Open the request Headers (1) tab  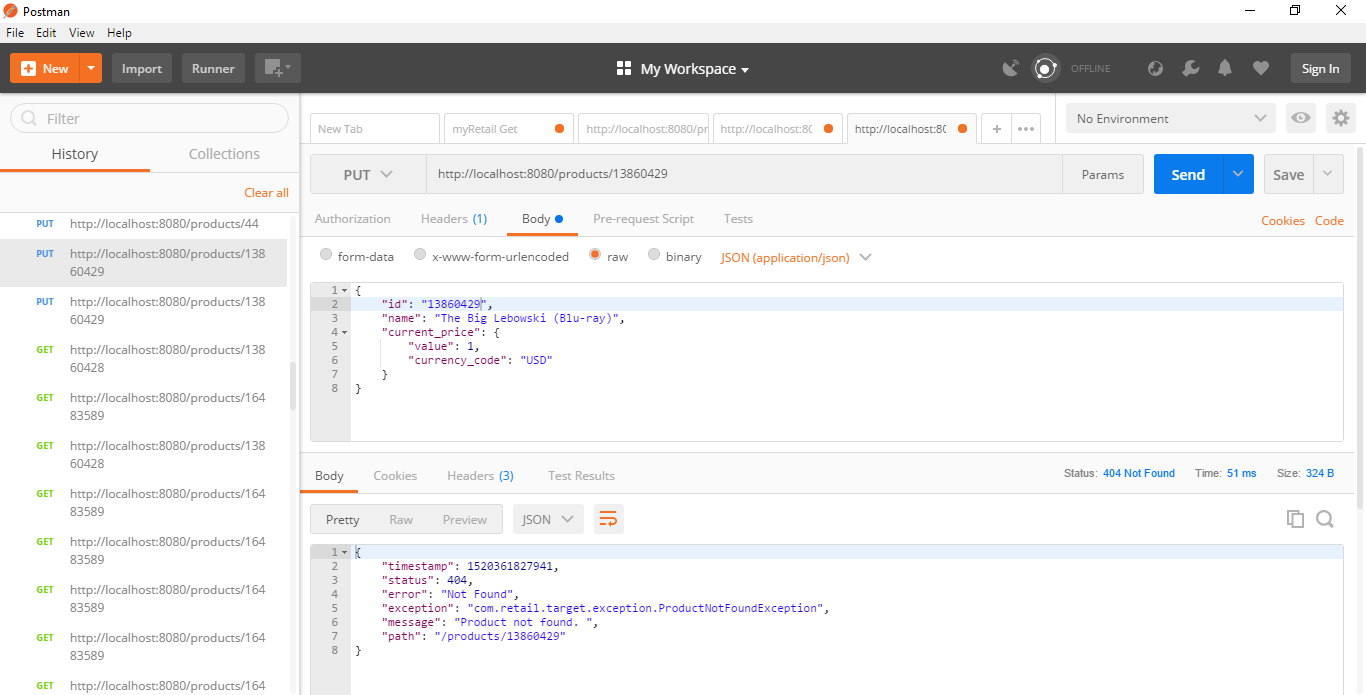click(x=454, y=219)
